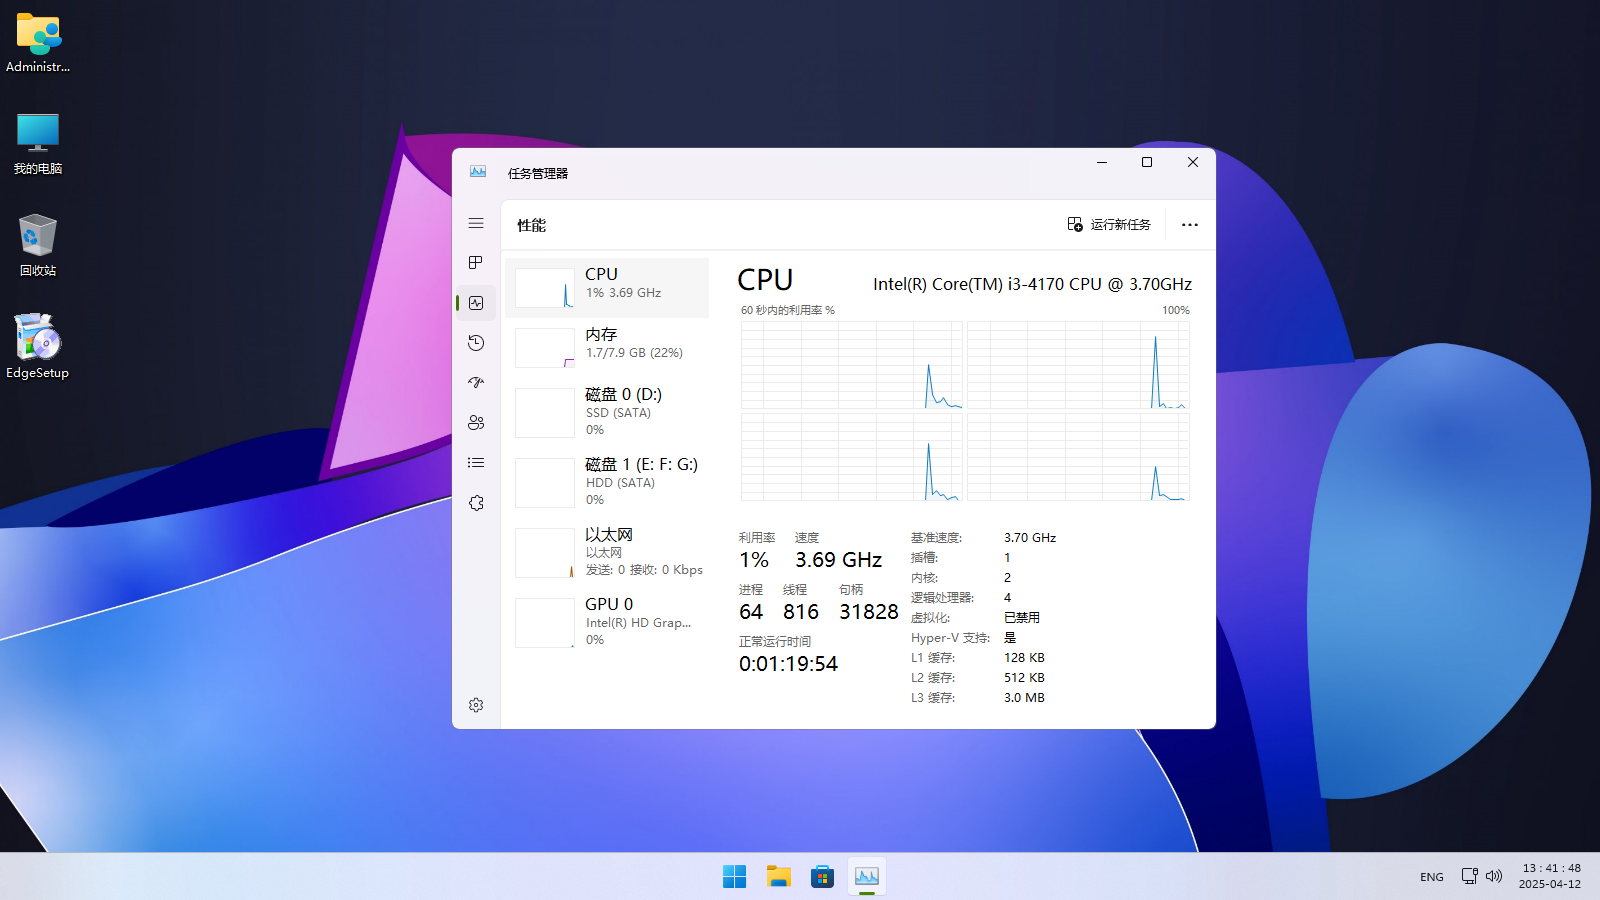Open the Startup apps page icon
The image size is (1600, 900).
[476, 383]
